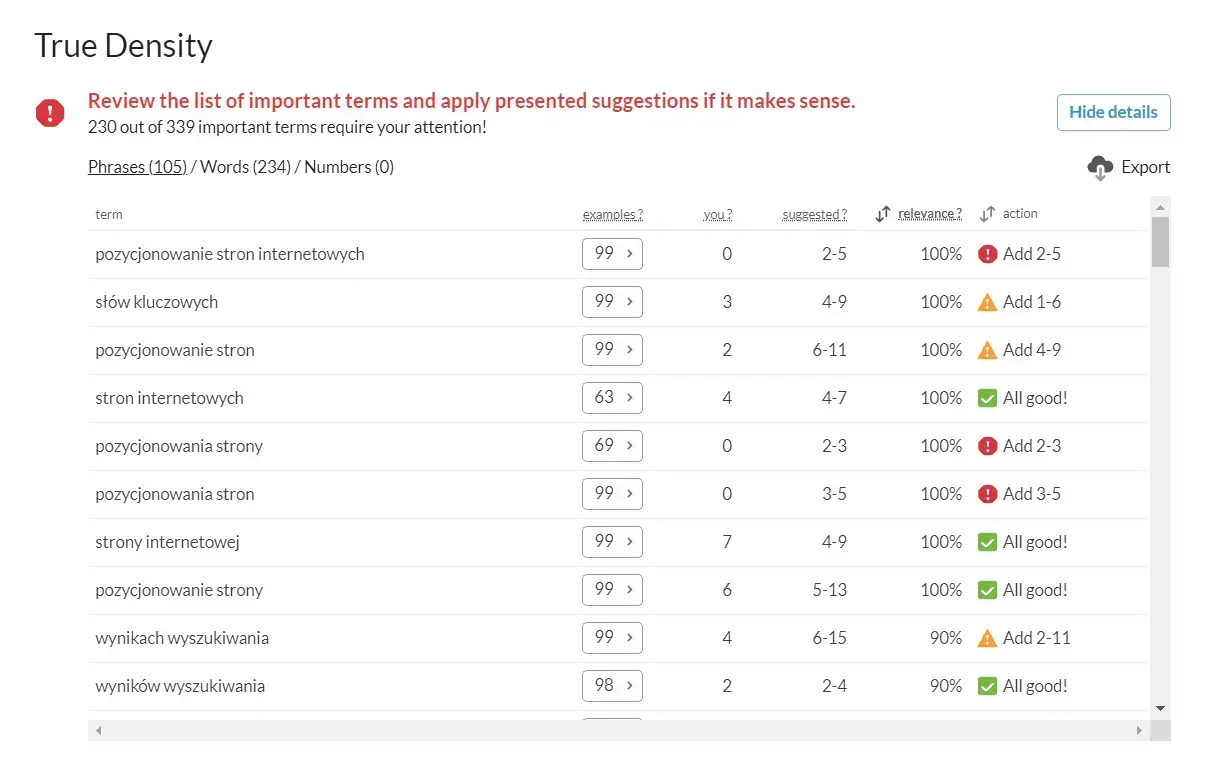This screenshot has height=780, width=1205.
Task: Click the Export cloud download icon
Action: pos(1100,168)
